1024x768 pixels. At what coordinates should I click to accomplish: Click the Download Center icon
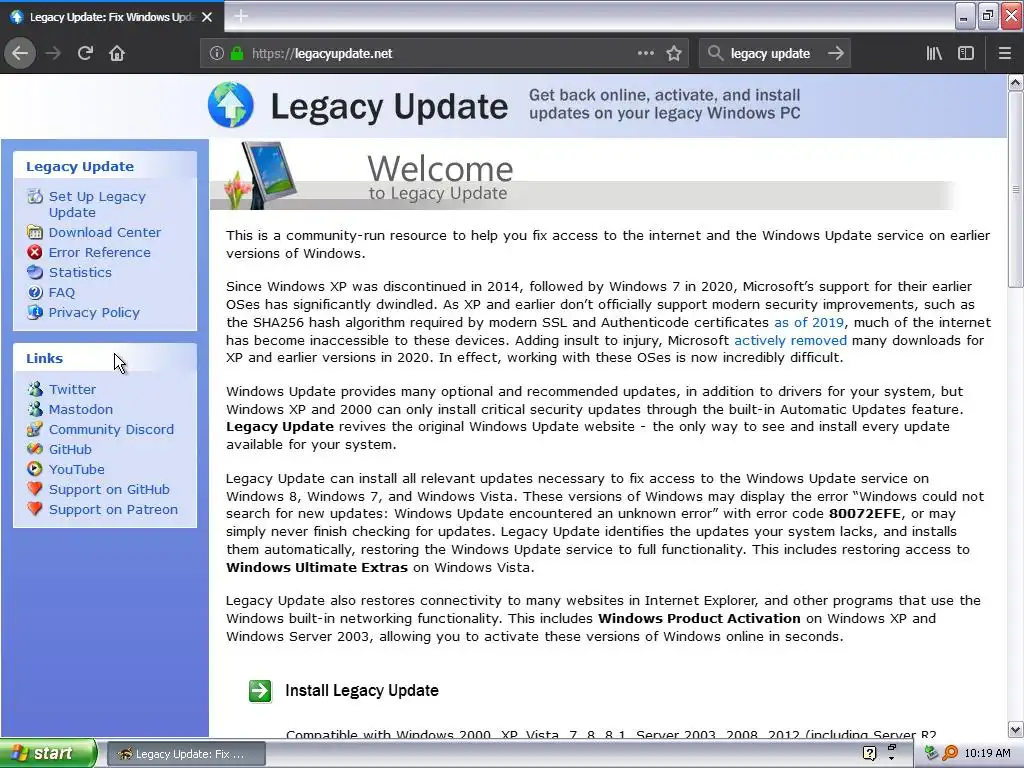(35, 232)
